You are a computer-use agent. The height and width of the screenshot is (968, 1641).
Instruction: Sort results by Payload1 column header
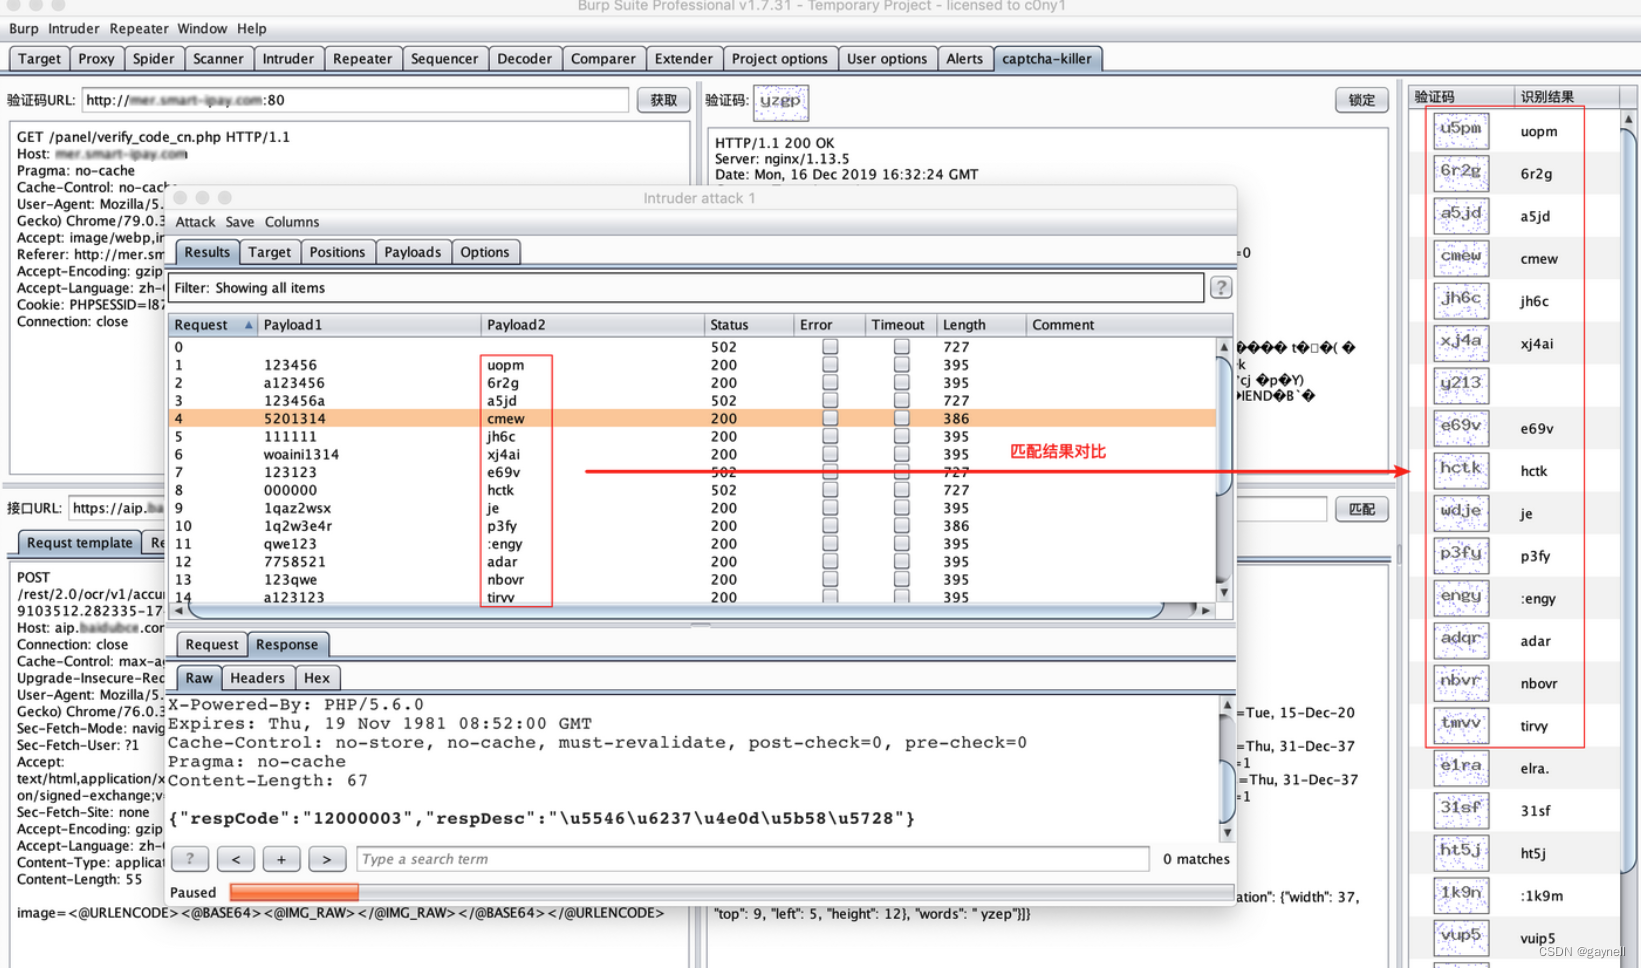(369, 325)
